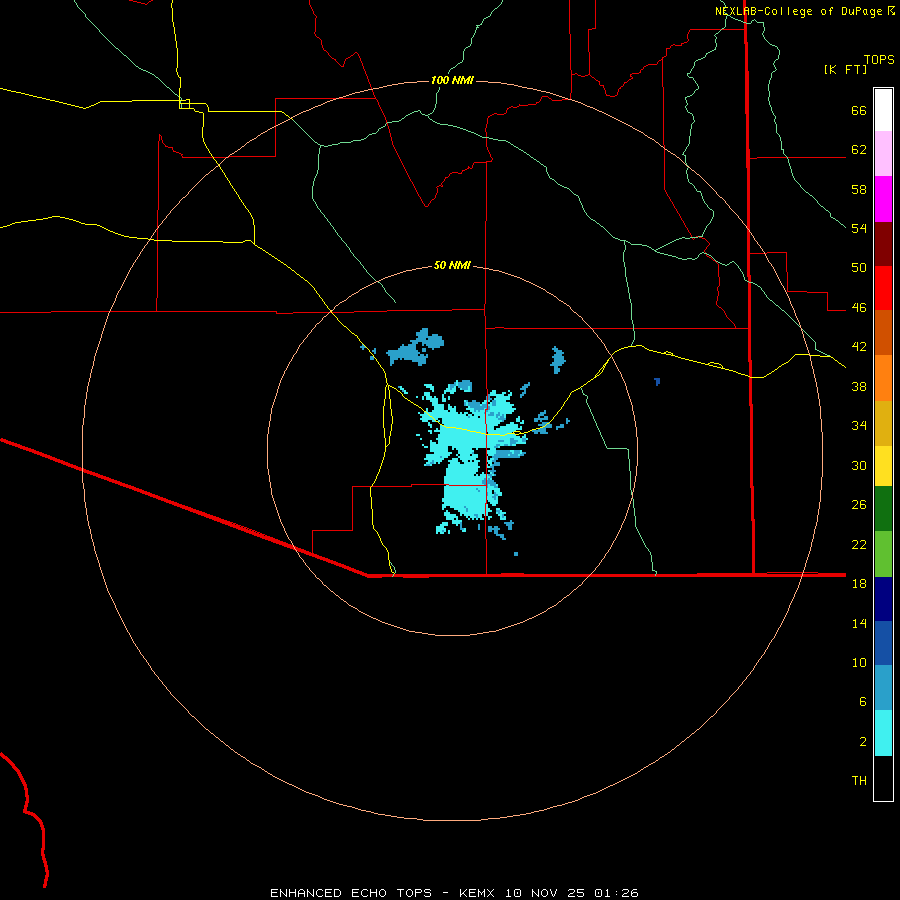Image resolution: width=900 pixels, height=900 pixels.
Task: Click the 100 NMI range ring label
Action: [452, 80]
